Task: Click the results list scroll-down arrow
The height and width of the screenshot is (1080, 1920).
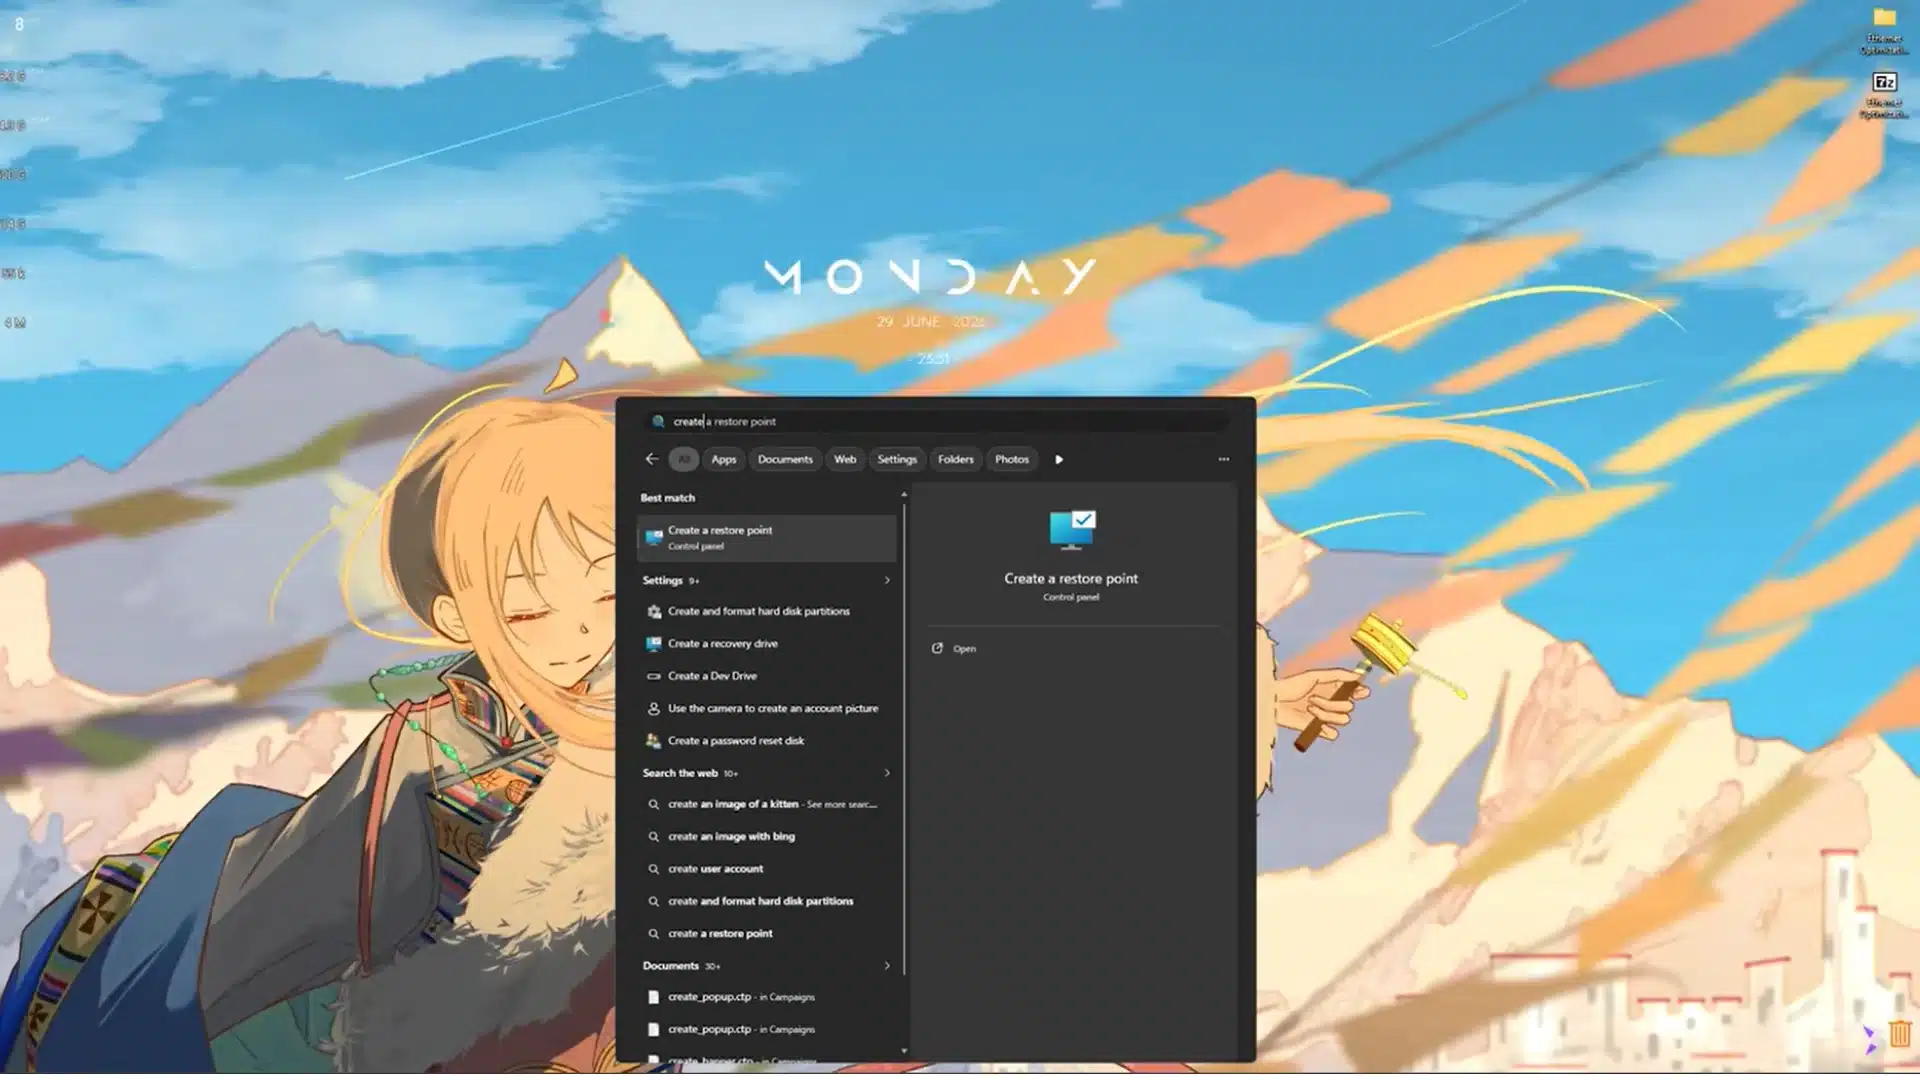Action: [x=904, y=1051]
